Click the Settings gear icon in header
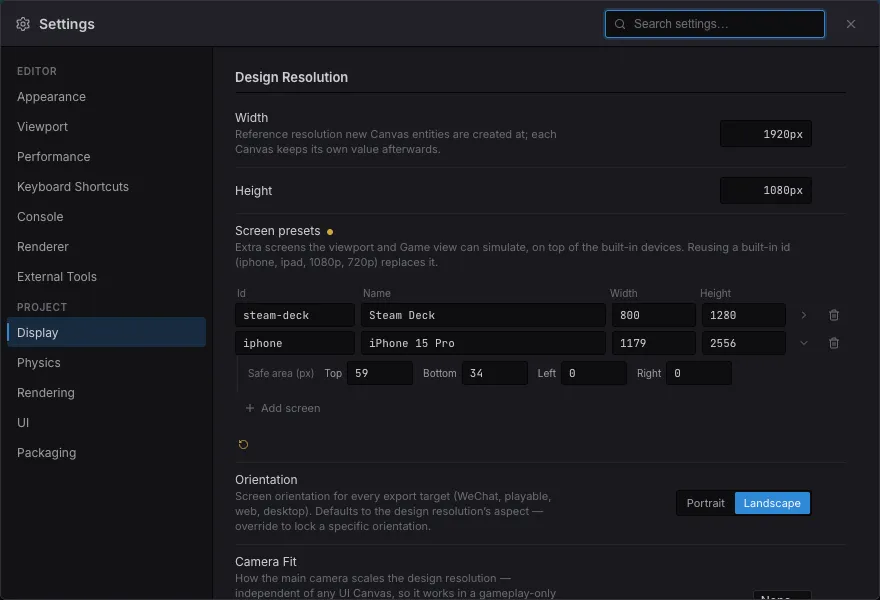 point(23,24)
